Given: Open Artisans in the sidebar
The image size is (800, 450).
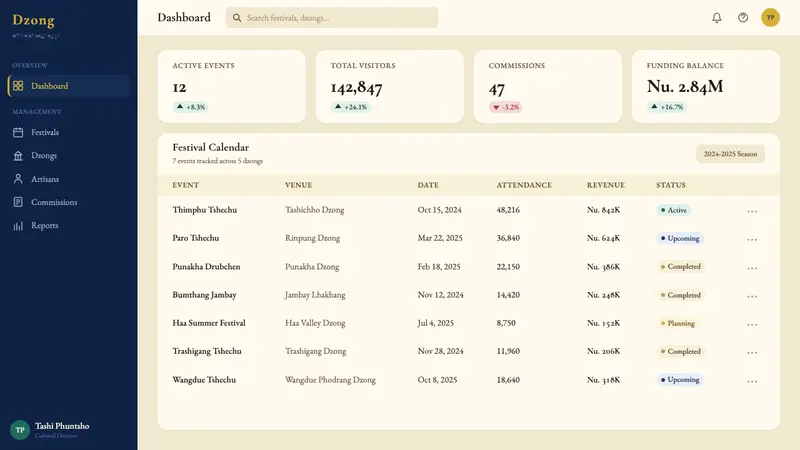Looking at the screenshot, I should click(x=69, y=179).
